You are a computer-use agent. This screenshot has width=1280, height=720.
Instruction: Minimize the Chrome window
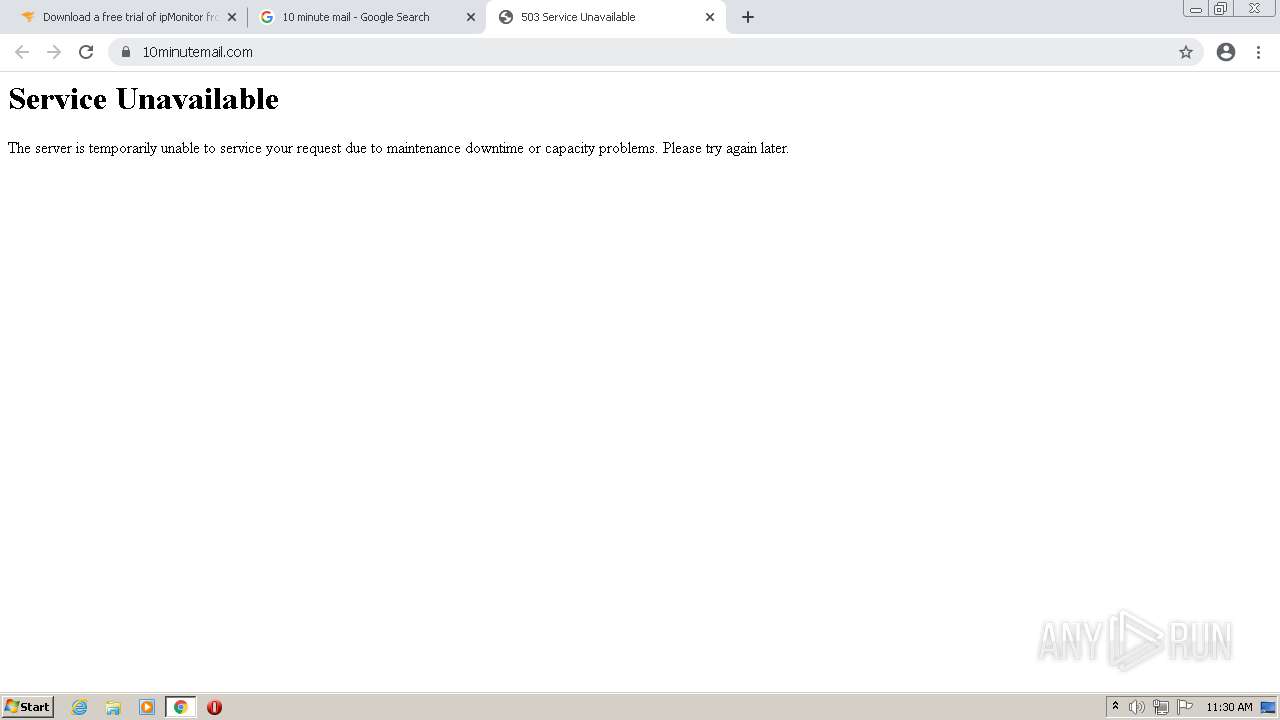click(1196, 9)
